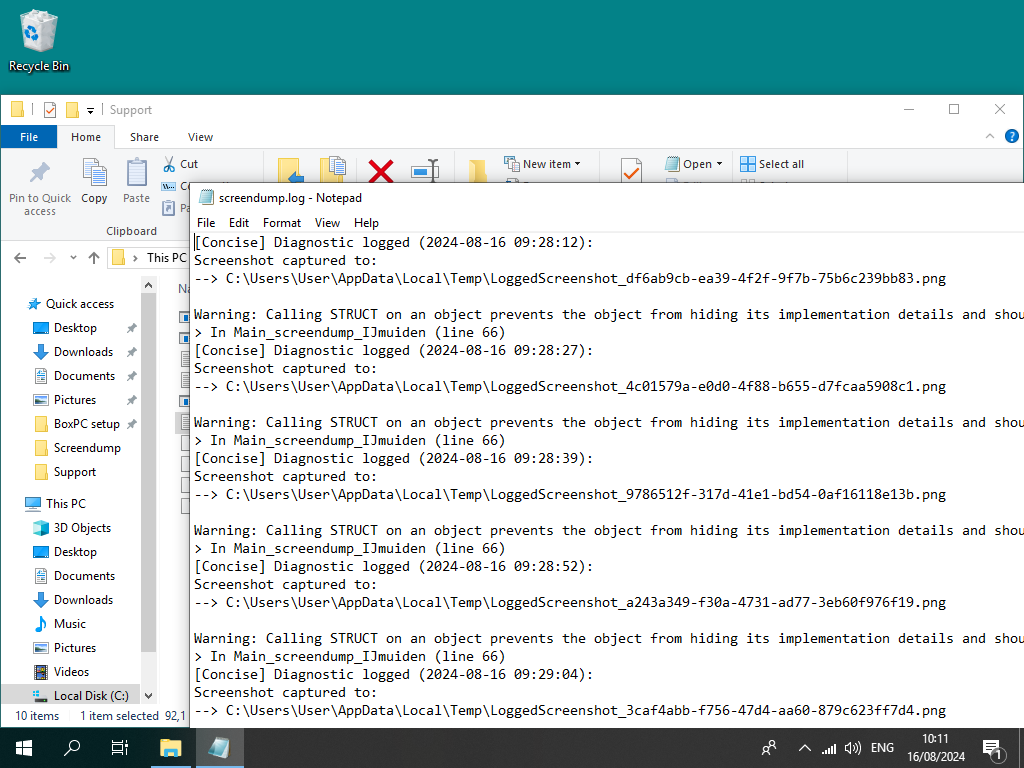Click the Rename ribbon icon
The width and height of the screenshot is (1024, 768).
[425, 171]
